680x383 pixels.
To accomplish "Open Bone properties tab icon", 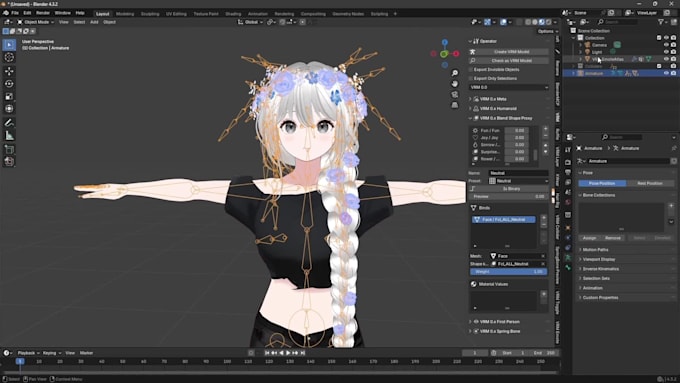I will pos(568,268).
